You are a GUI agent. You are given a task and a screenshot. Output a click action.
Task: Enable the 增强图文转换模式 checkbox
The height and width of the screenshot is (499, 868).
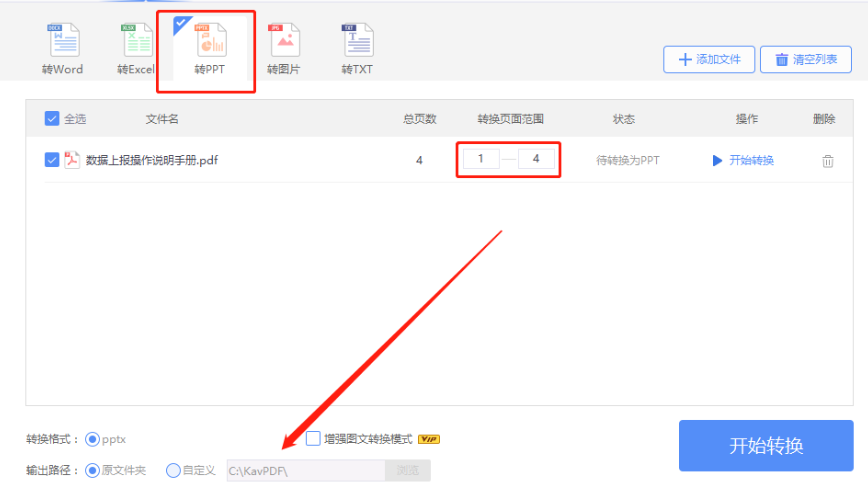pos(313,439)
